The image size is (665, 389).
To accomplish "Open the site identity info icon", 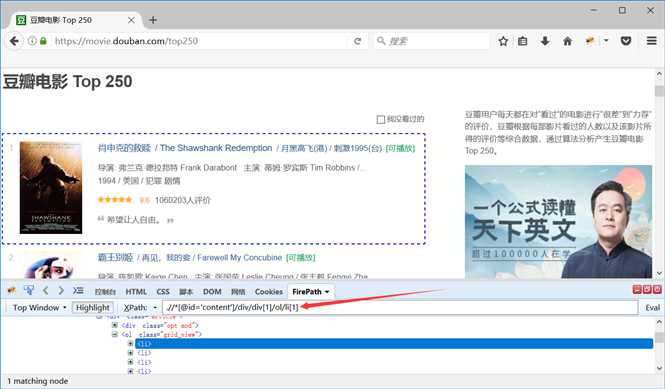I will pyautogui.click(x=32, y=41).
